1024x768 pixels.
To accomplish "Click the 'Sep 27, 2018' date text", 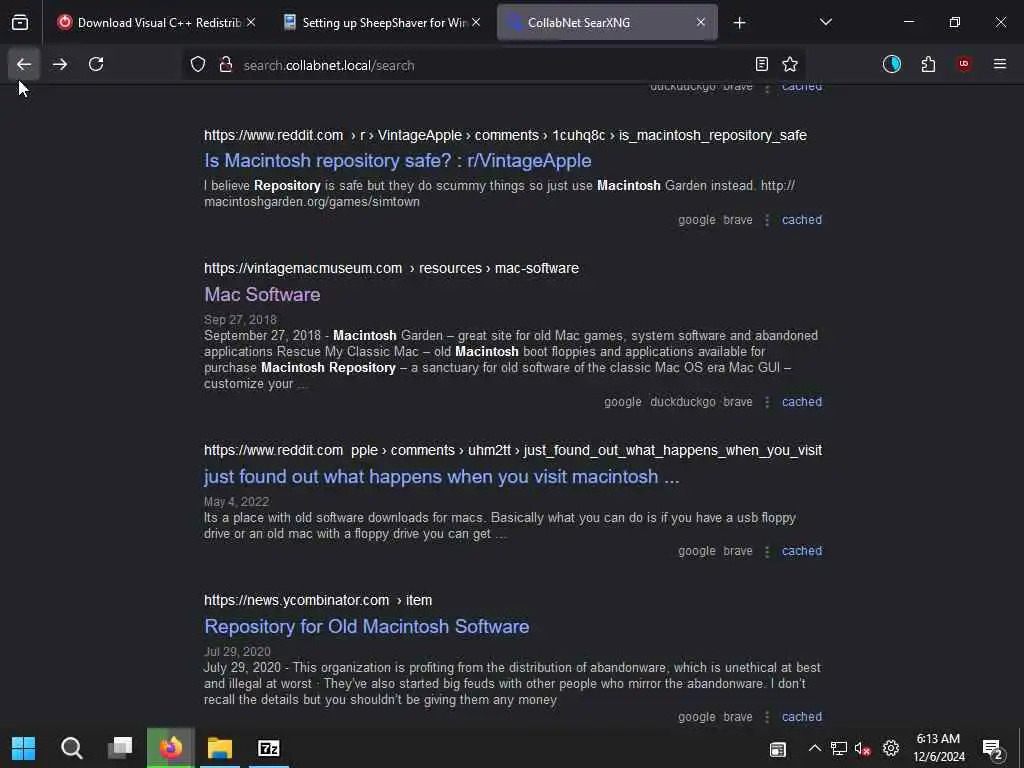I will click(x=240, y=319).
